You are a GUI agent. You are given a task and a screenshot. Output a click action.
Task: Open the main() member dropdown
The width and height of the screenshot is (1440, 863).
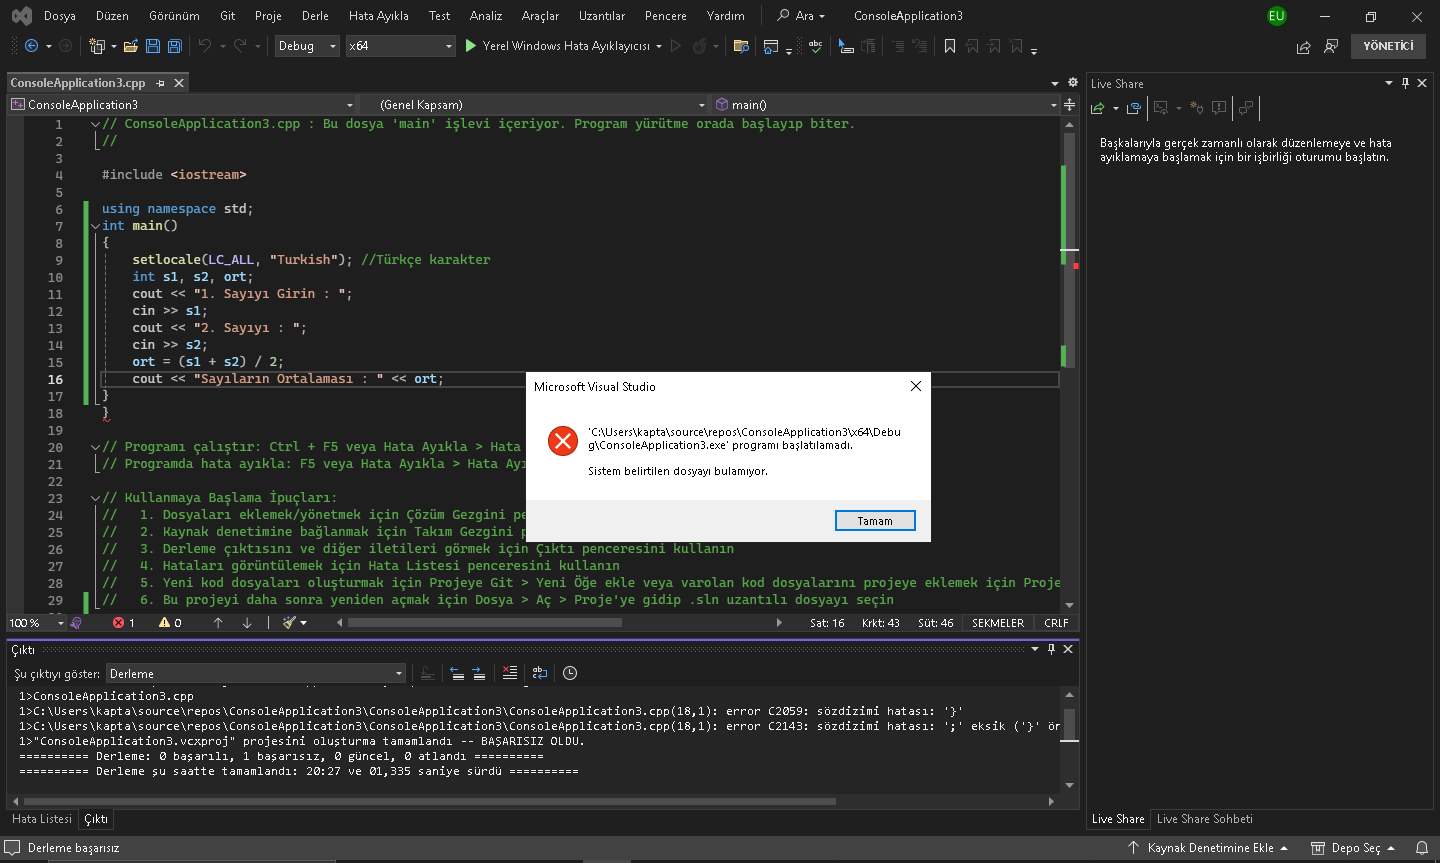pyautogui.click(x=886, y=105)
